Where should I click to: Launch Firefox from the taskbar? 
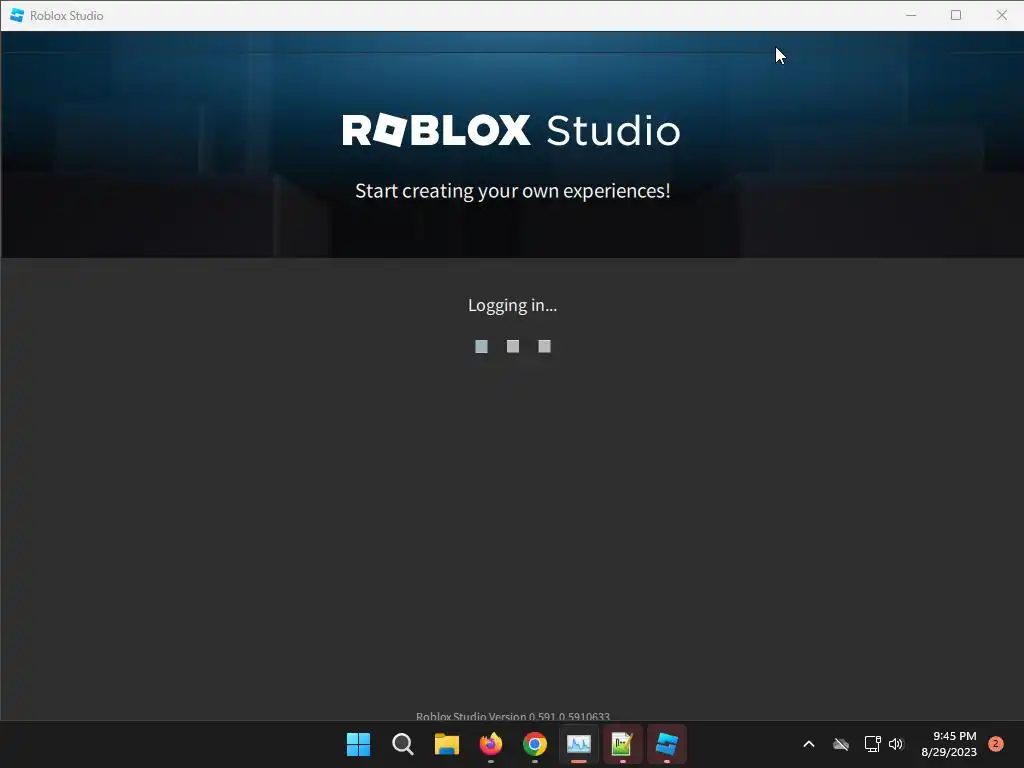pyautogui.click(x=490, y=744)
